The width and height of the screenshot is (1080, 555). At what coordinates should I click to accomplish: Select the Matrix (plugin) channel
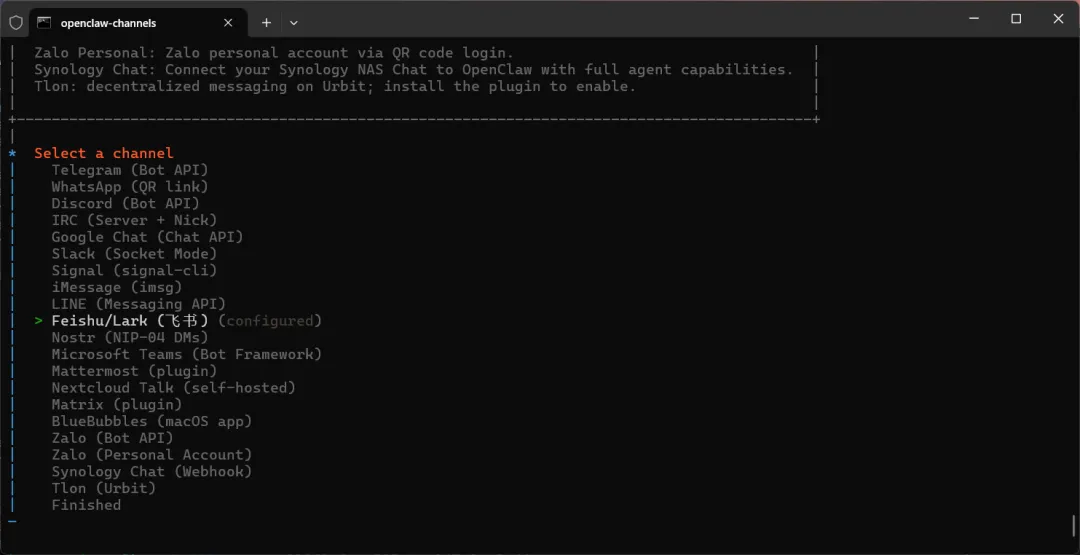point(117,405)
